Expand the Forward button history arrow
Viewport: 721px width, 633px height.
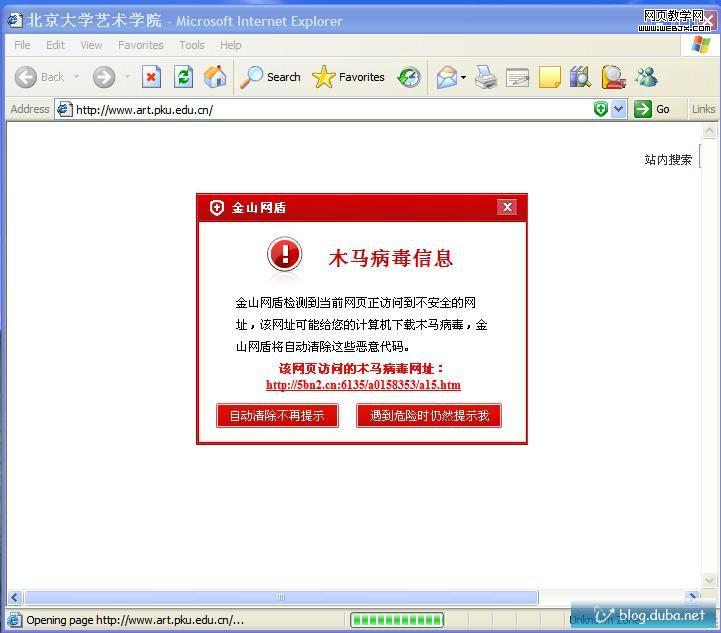click(x=127, y=77)
